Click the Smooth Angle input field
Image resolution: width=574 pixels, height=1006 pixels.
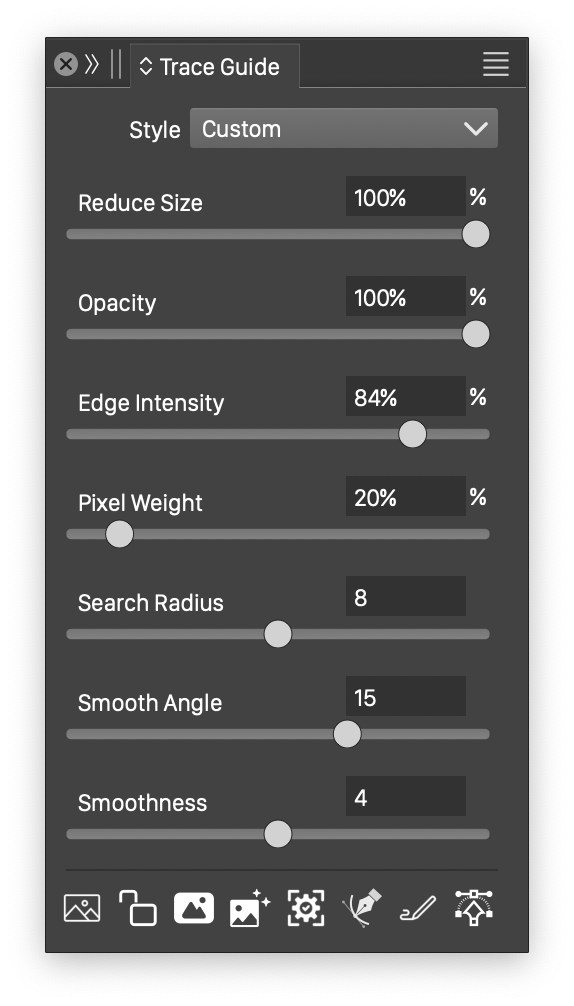click(x=406, y=697)
